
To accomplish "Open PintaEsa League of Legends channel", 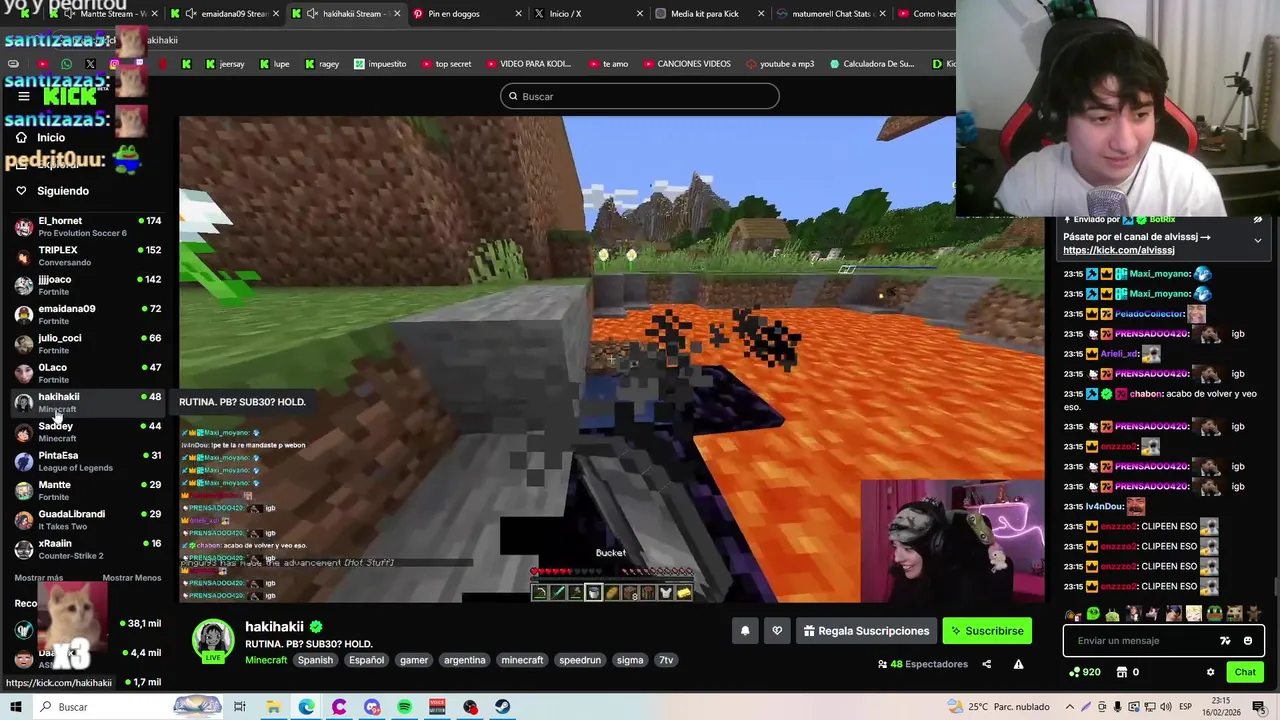I will point(88,461).
